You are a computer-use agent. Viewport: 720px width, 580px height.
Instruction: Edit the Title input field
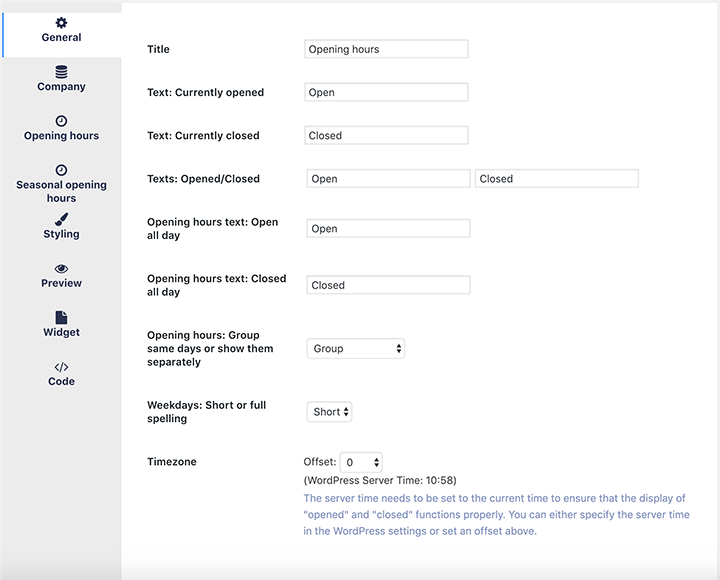click(x=386, y=49)
